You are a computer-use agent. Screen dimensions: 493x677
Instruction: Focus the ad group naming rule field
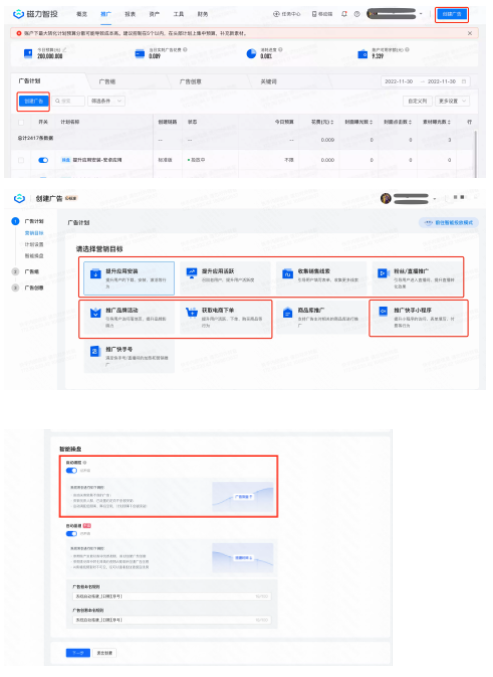[172, 596]
